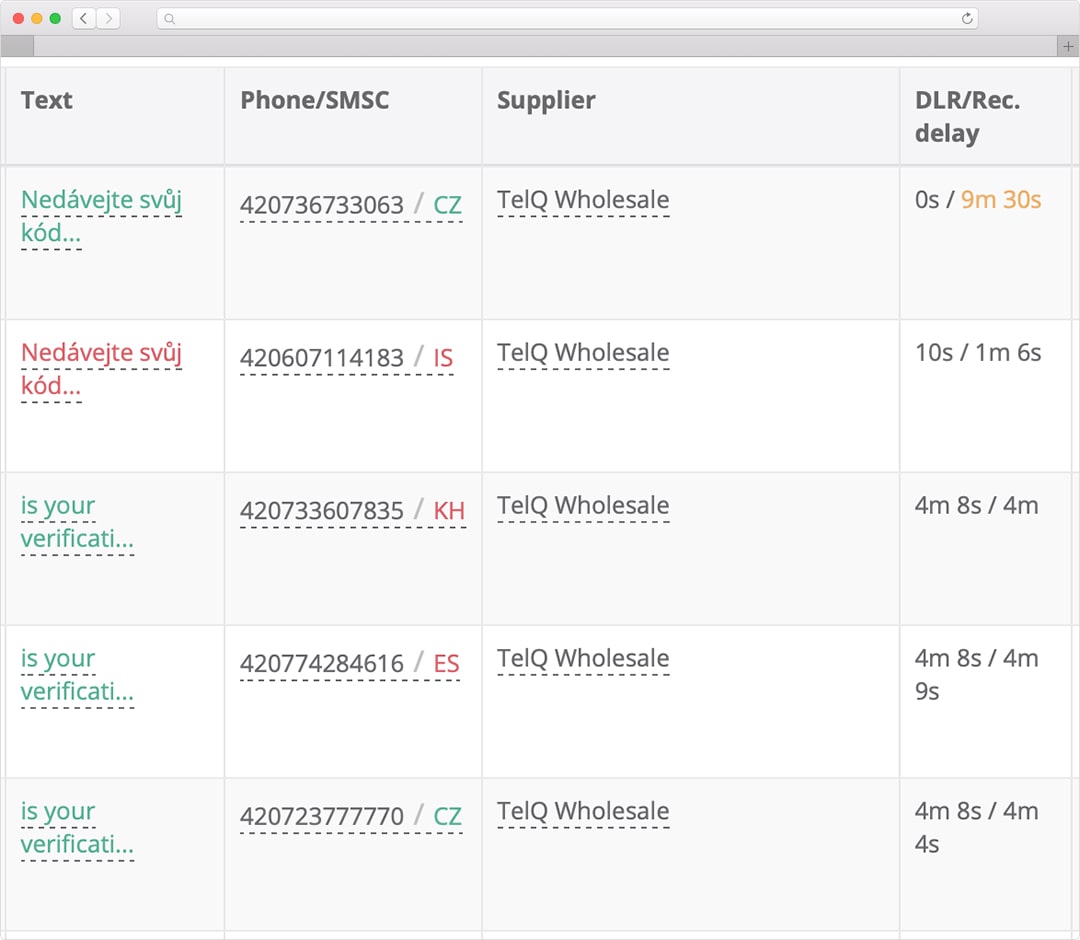The height and width of the screenshot is (940, 1080).
Task: Click the Supplier column header
Action: pos(546,101)
